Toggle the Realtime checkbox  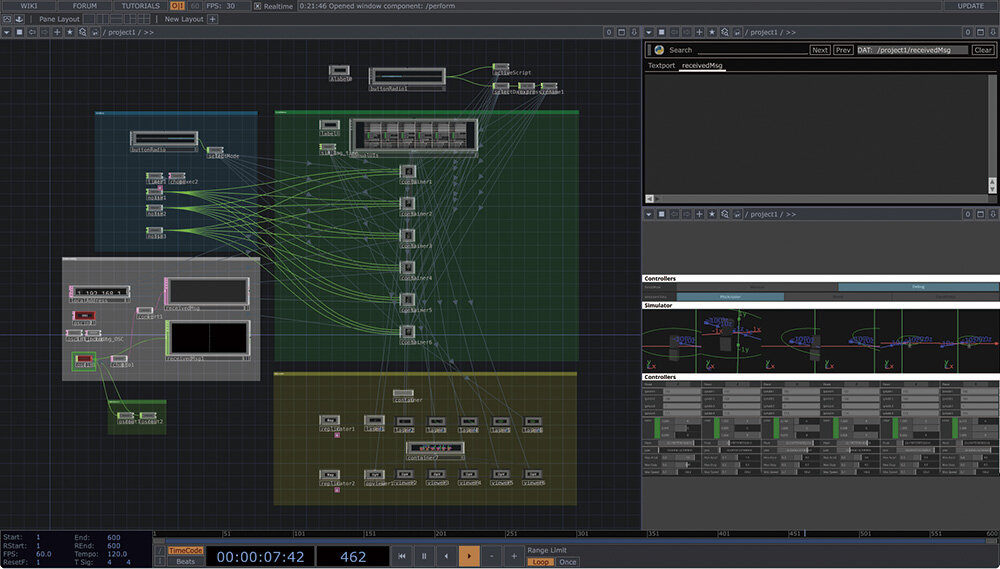pyautogui.click(x=257, y=6)
